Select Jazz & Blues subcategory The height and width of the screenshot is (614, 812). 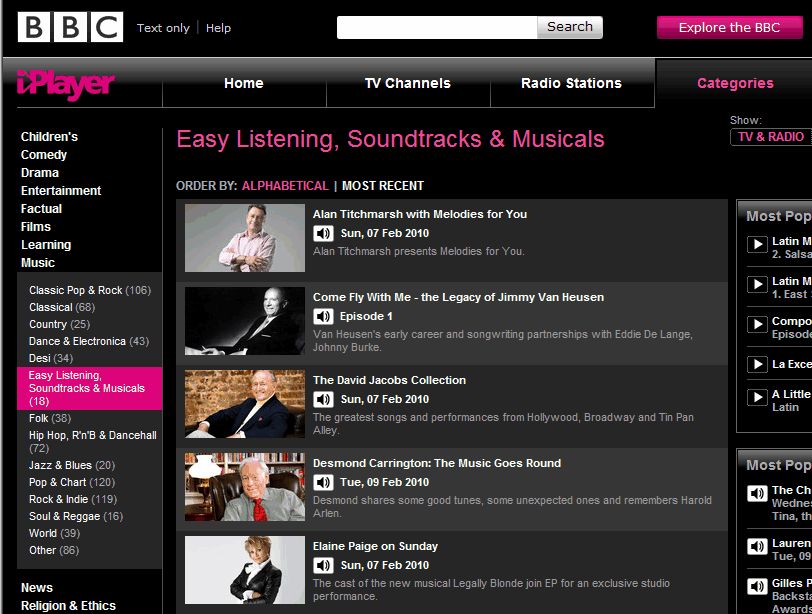72,465
